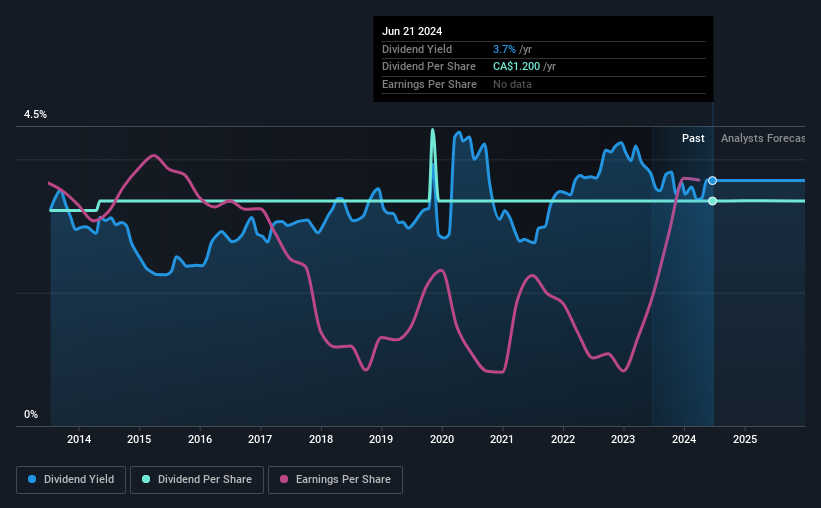
Task: Click the 2021 x-axis label
Action: tap(502, 439)
